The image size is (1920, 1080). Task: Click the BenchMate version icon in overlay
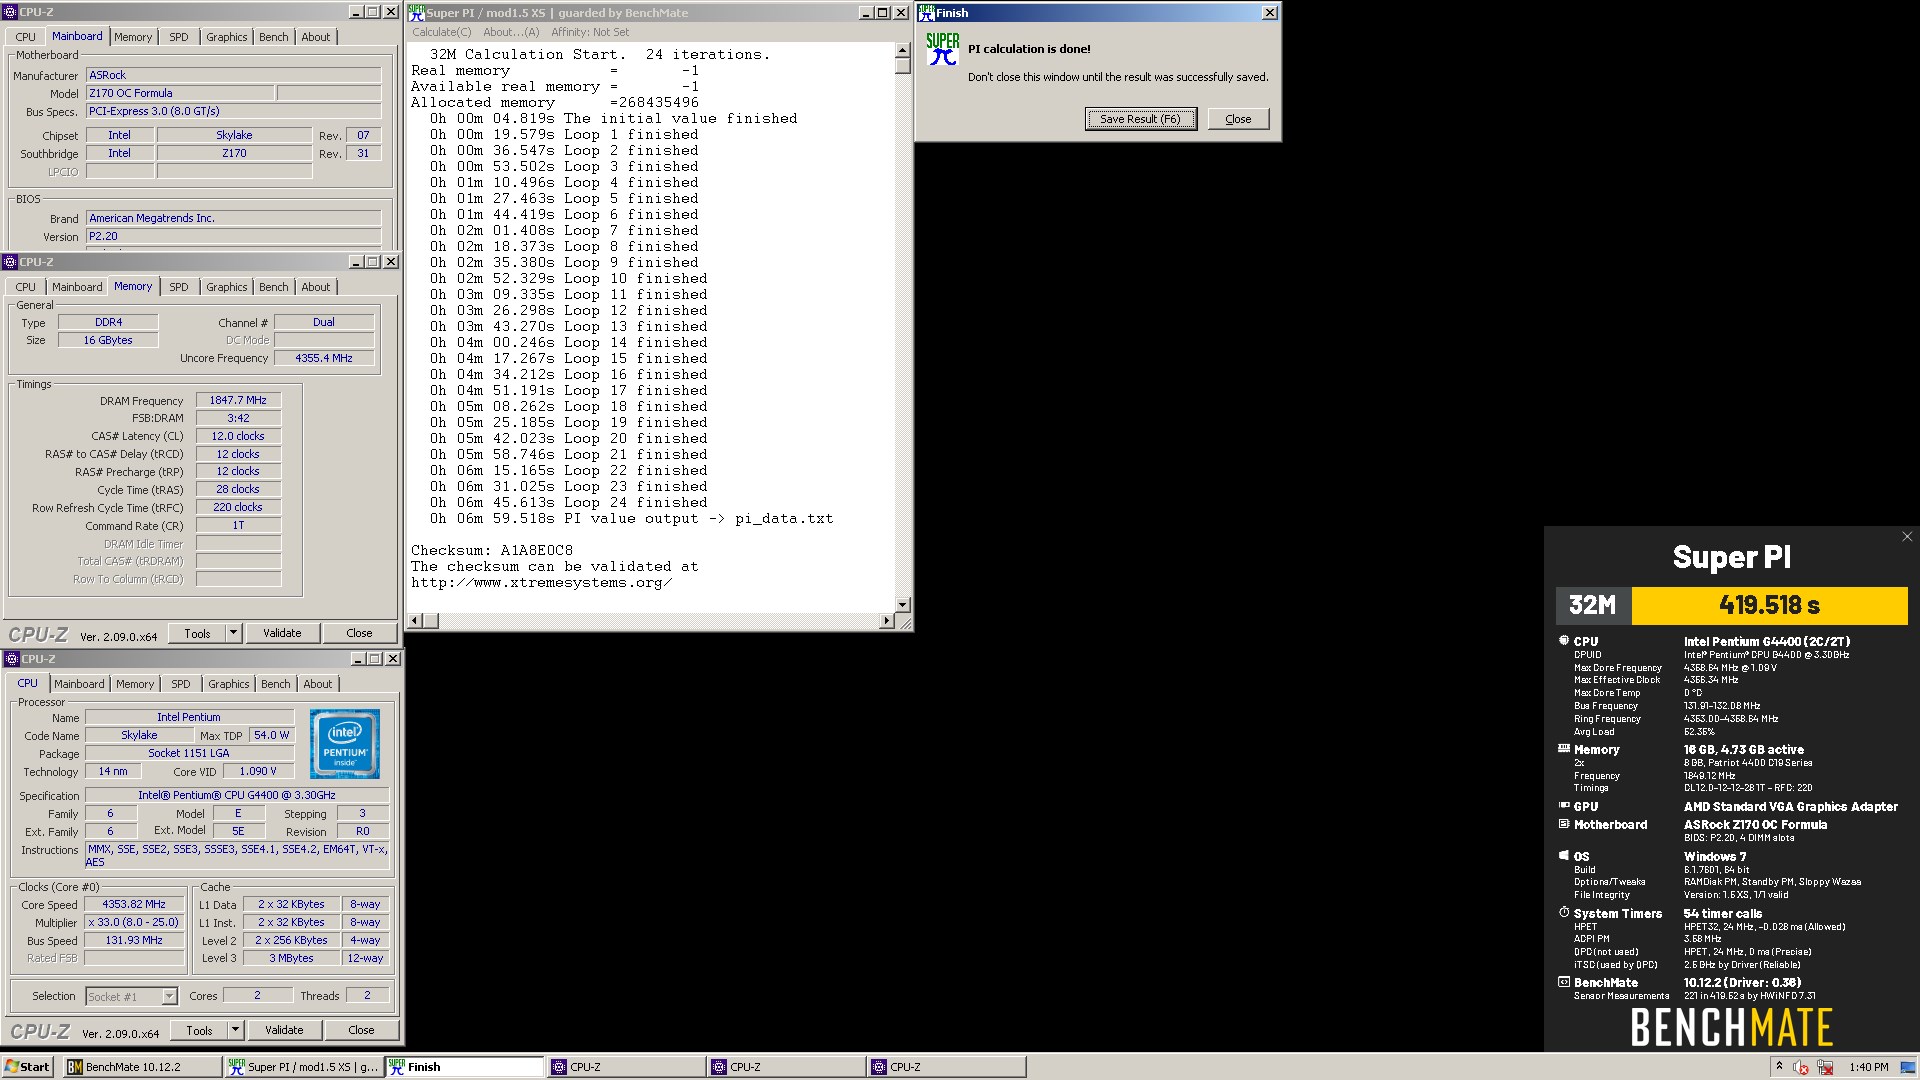[x=1564, y=982]
